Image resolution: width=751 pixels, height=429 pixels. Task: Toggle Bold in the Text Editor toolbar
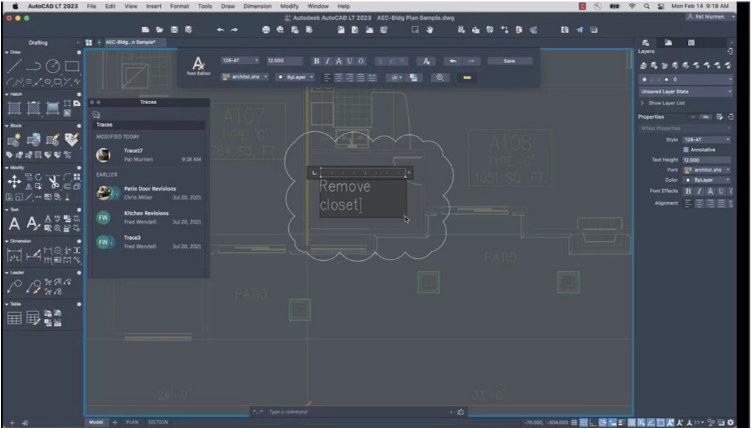pos(316,61)
